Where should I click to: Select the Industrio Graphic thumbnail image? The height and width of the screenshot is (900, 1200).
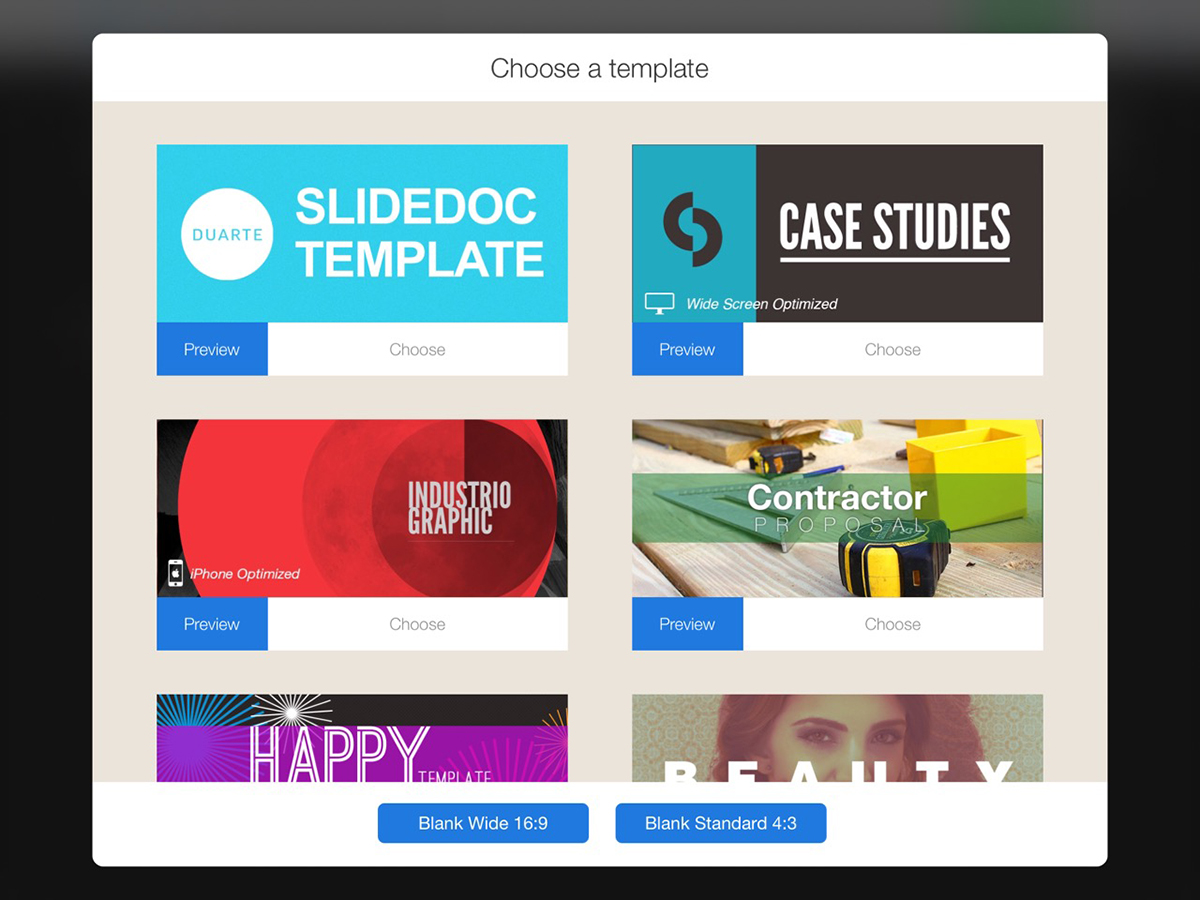362,508
